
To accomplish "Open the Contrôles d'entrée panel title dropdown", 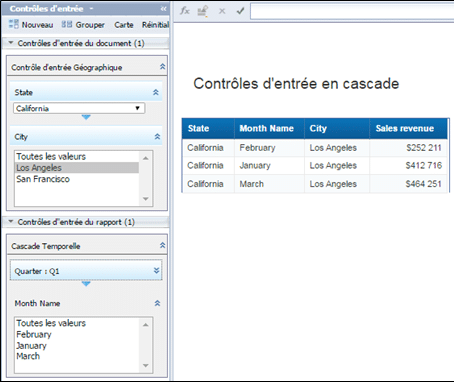I will tap(91, 9).
